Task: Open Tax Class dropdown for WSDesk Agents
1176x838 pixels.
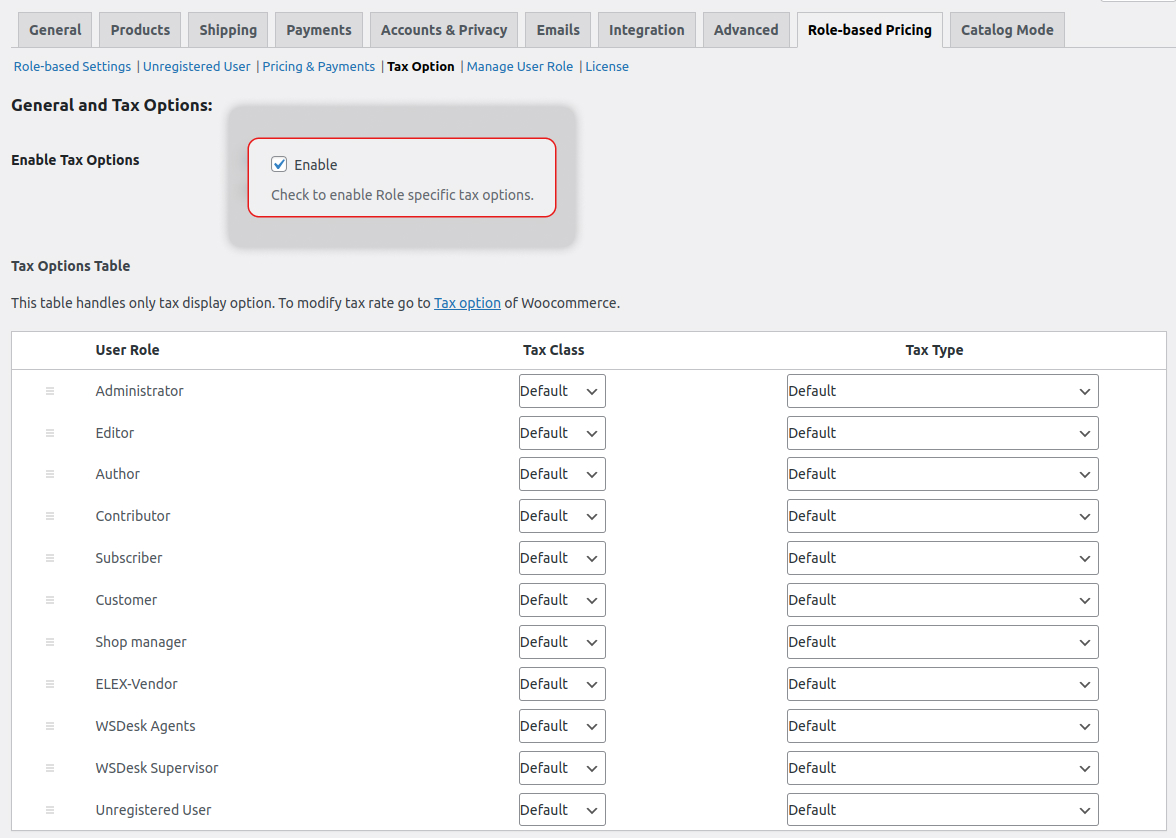Action: [562, 726]
